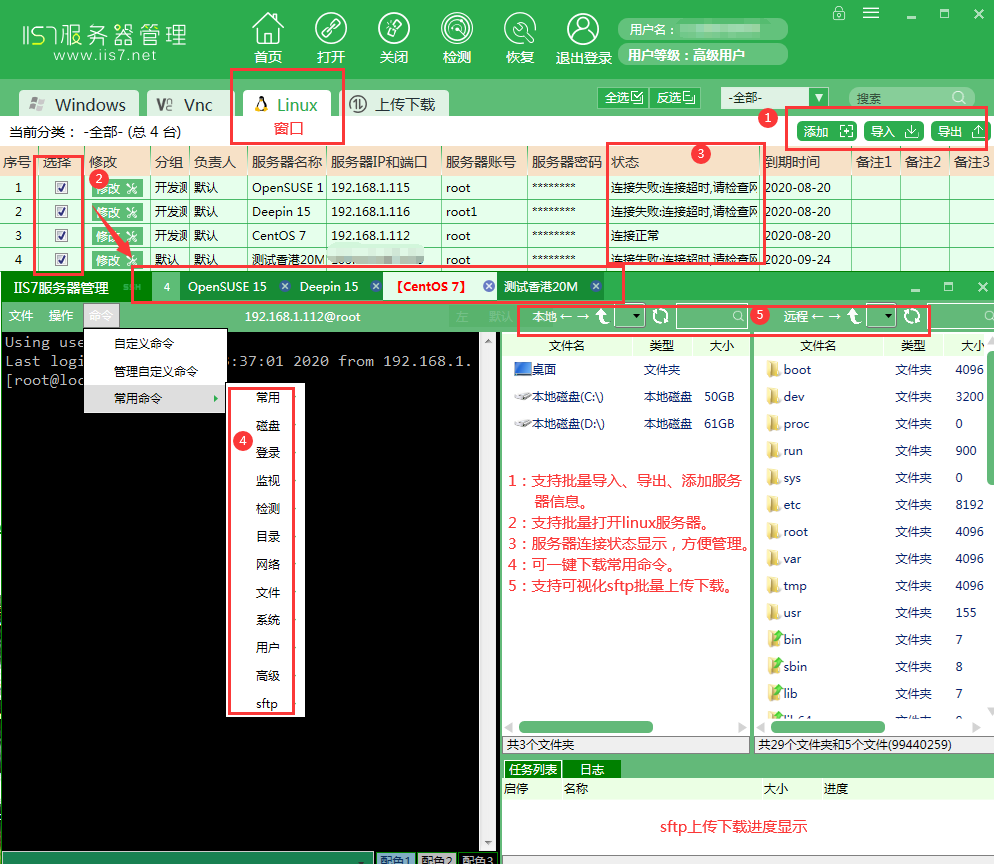Click the 打开 open server icon
Image resolution: width=994 pixels, height=864 pixels.
click(330, 30)
